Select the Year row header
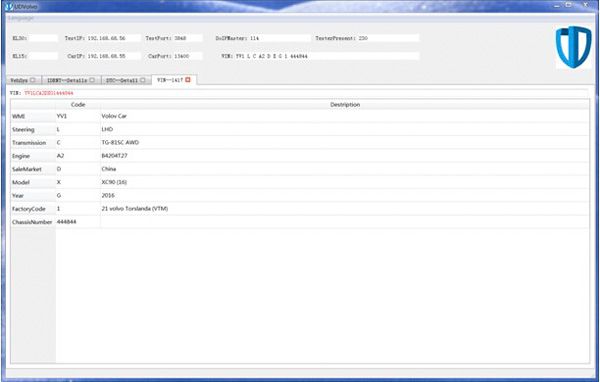Screen dimensions: 600x382 pos(33,195)
